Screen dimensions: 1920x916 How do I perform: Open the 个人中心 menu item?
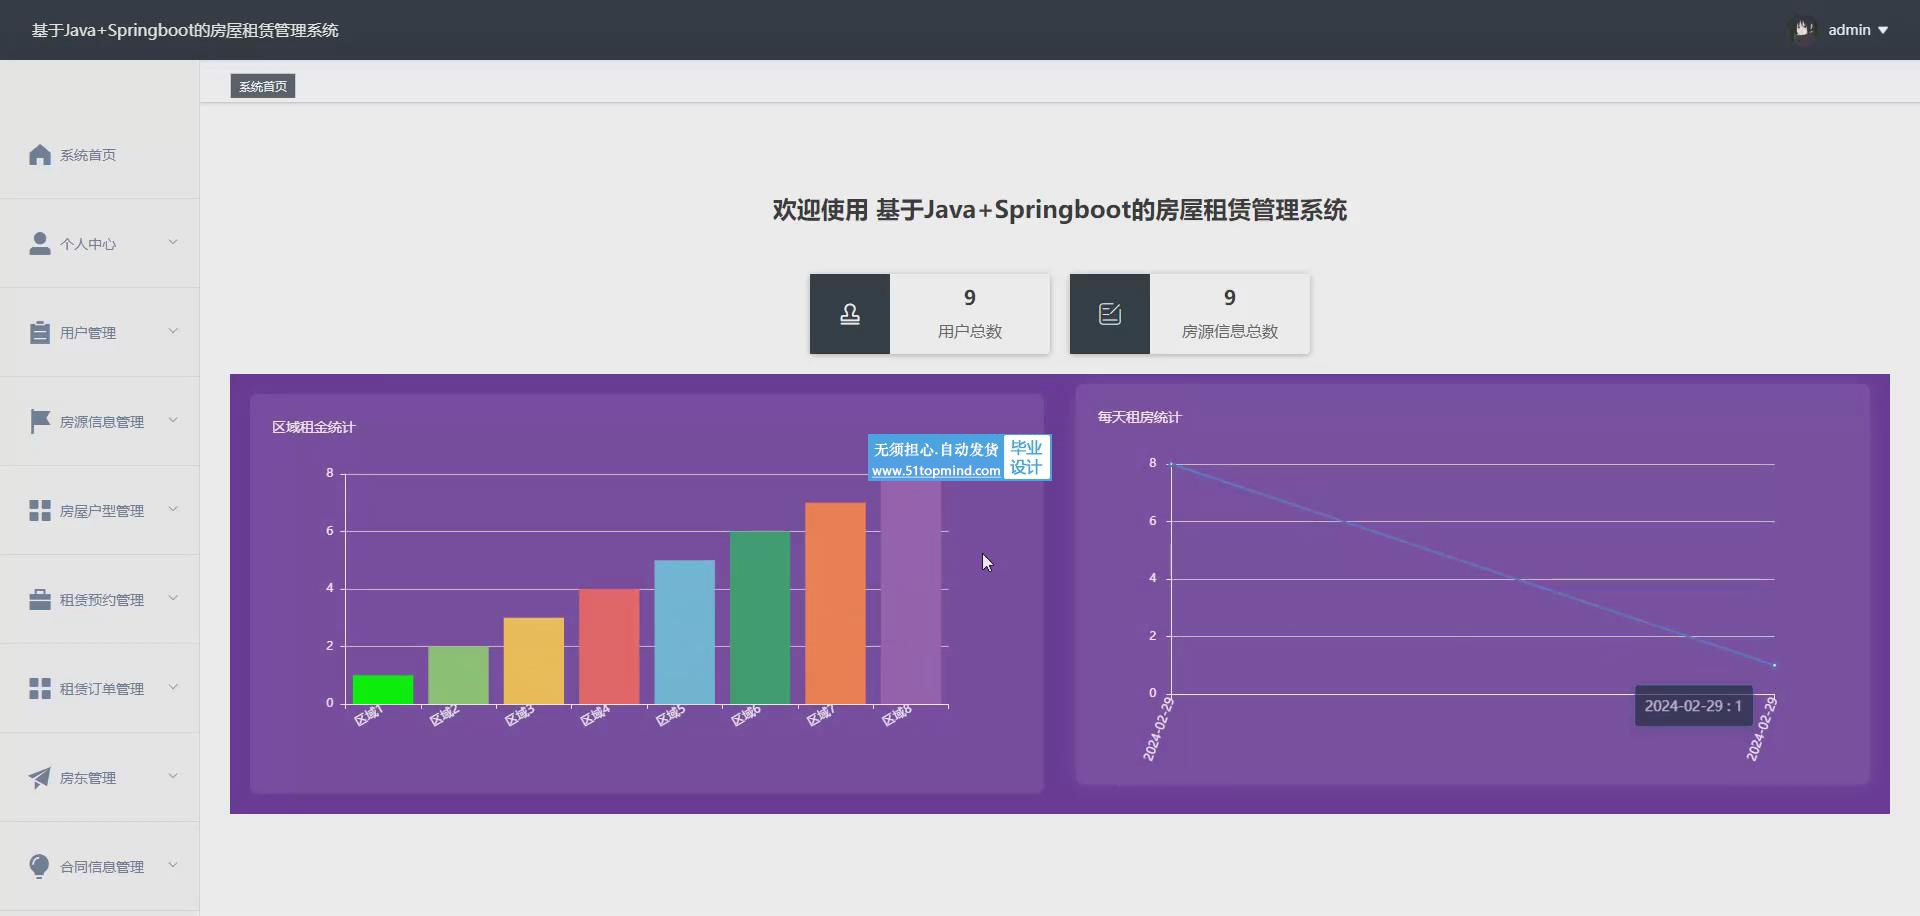100,244
